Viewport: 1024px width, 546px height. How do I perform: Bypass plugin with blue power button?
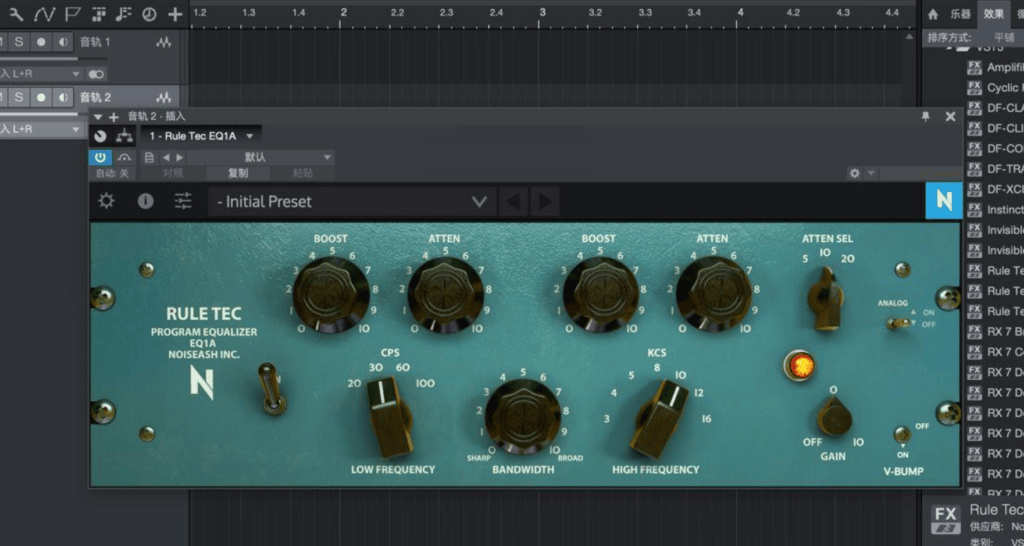tap(100, 157)
